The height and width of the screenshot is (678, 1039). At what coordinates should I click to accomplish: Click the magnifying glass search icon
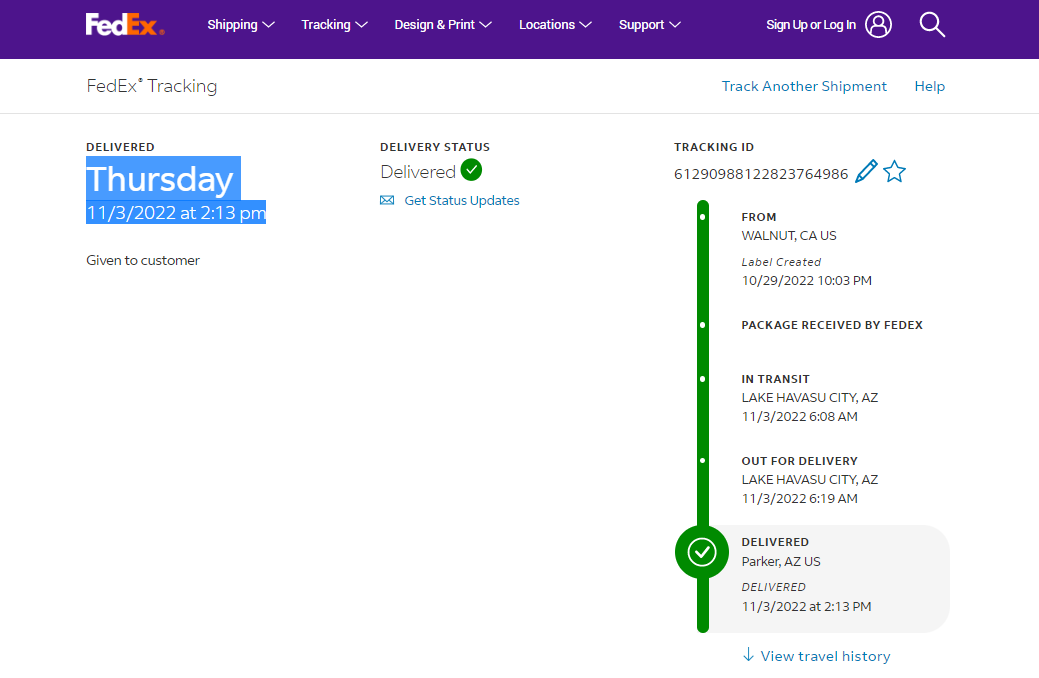[x=932, y=25]
